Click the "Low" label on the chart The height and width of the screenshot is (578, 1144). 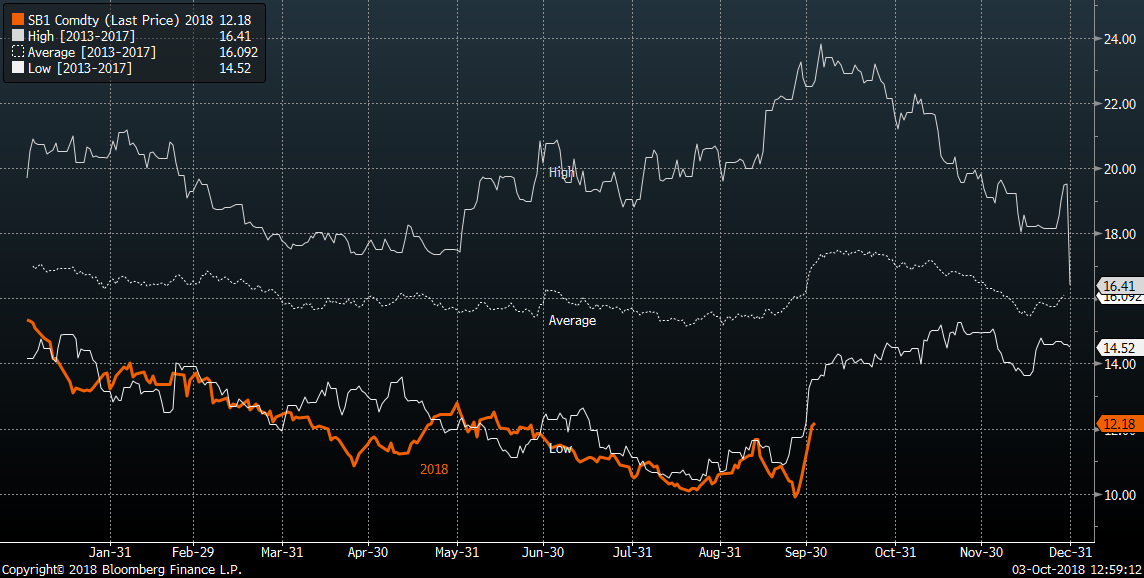coord(560,449)
